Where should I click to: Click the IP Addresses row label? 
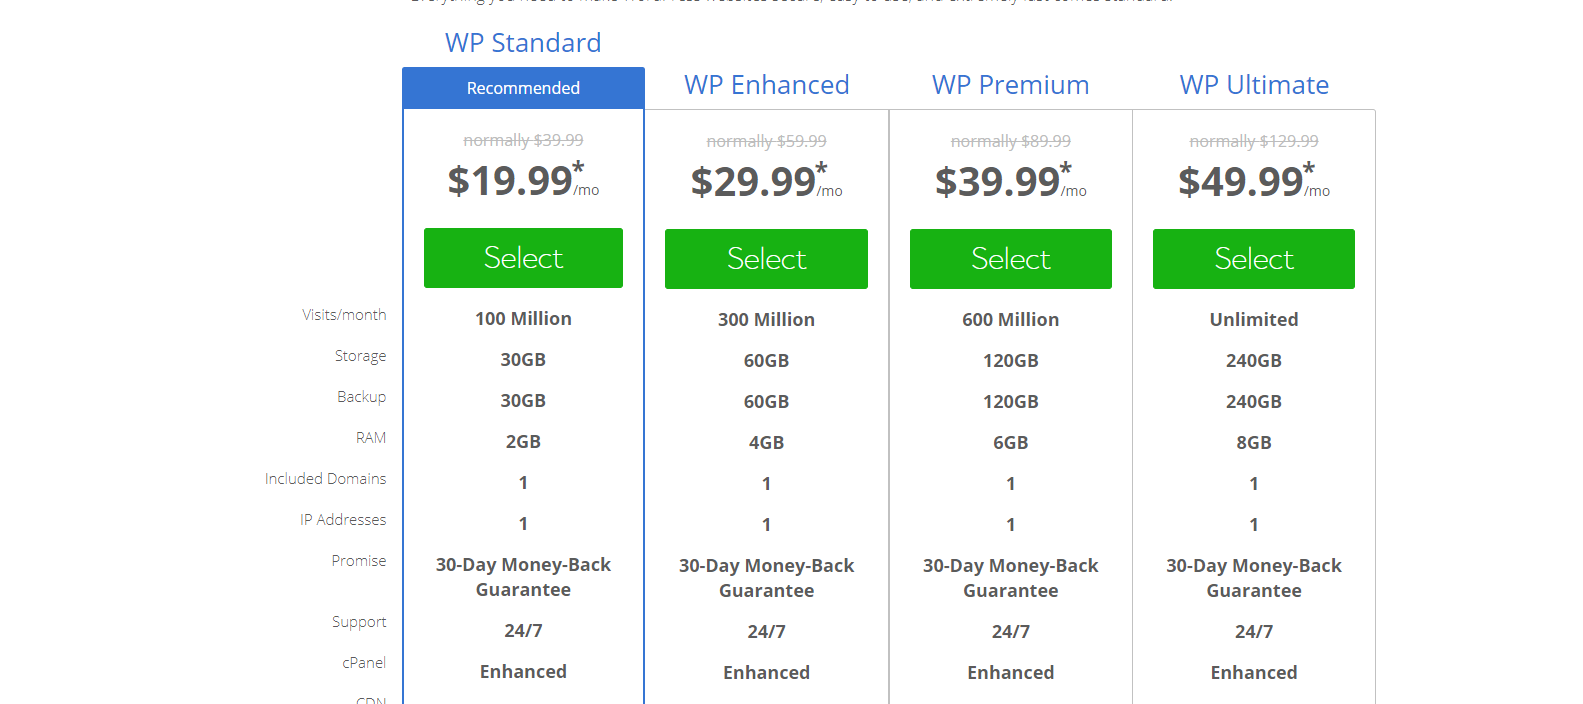coord(343,520)
